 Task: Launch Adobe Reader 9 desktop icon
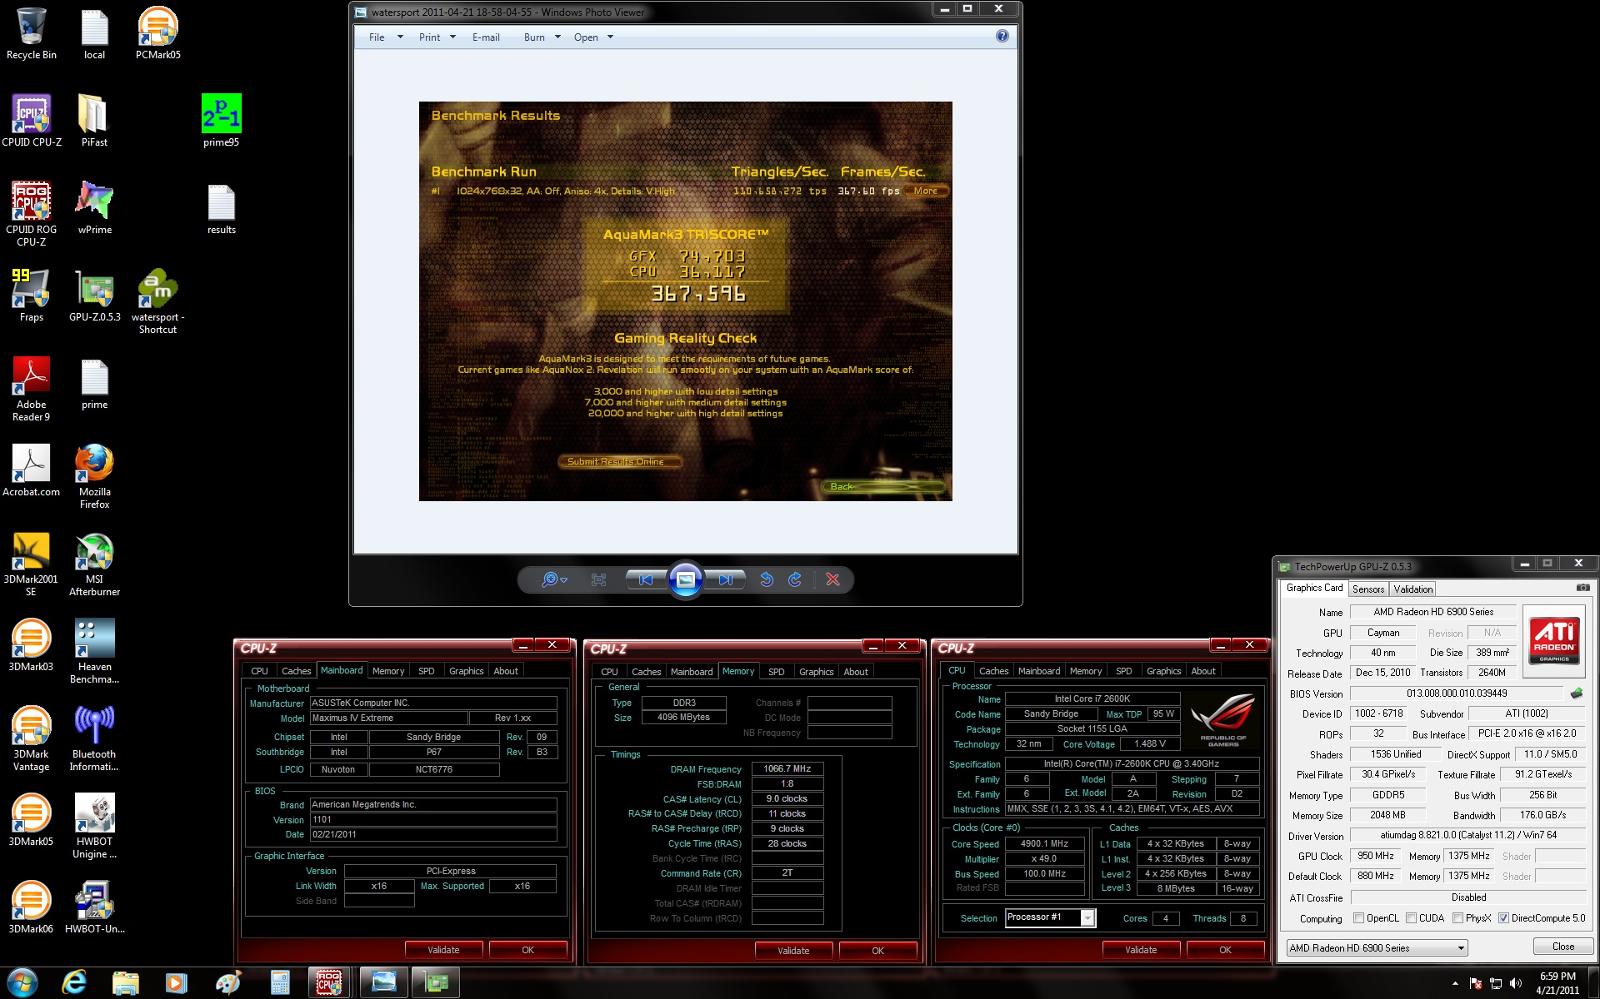(31, 389)
